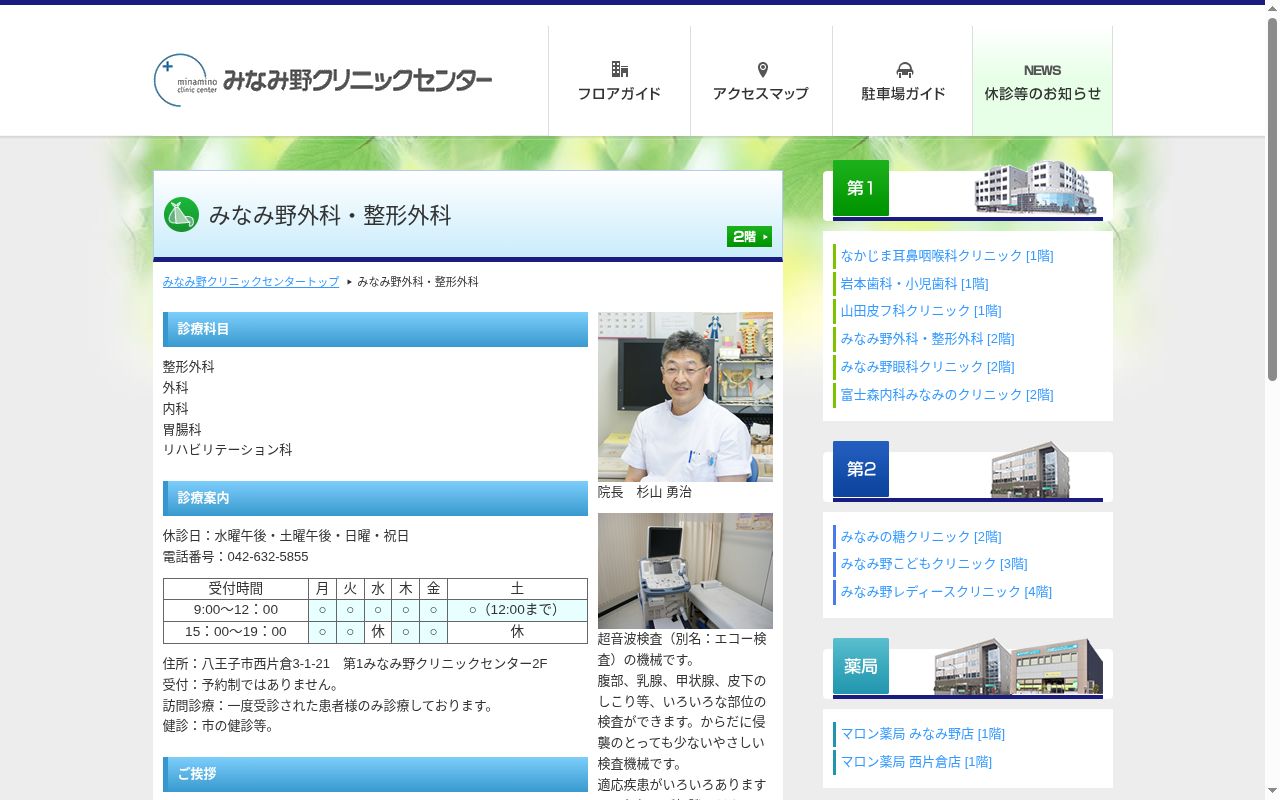Open the NEWS 休診等のお知らせ menu item
The width and height of the screenshot is (1280, 800).
coord(1042,81)
